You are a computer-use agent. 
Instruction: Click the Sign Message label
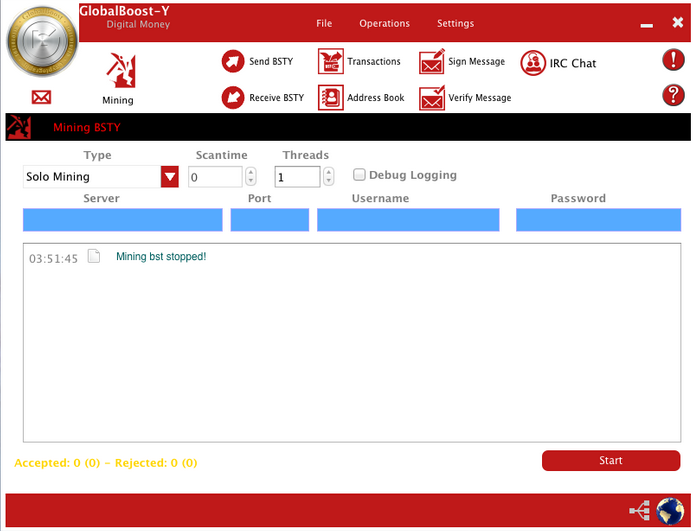pos(476,62)
